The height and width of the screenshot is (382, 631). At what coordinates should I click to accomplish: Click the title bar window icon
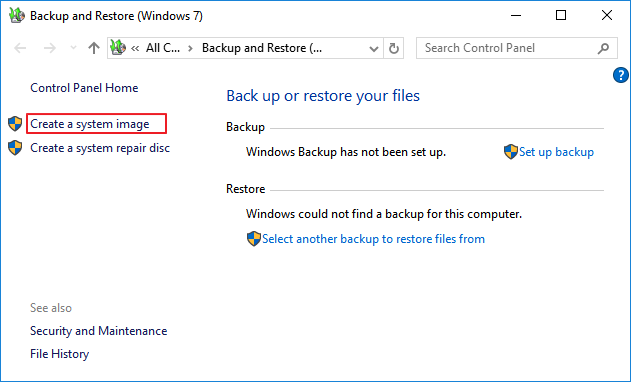(x=16, y=15)
